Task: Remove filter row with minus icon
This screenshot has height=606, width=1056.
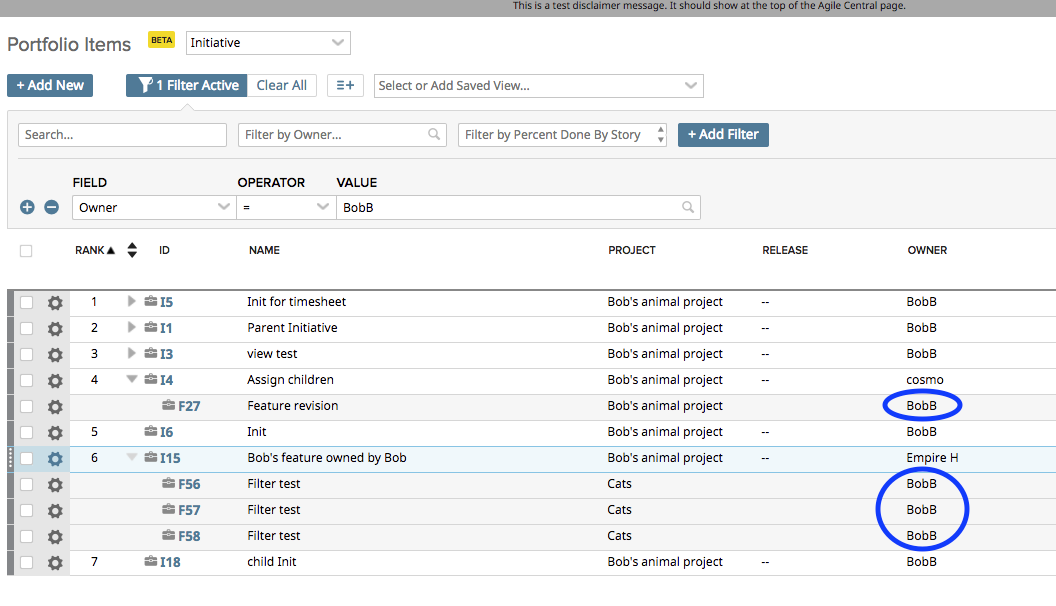Action: (x=51, y=208)
